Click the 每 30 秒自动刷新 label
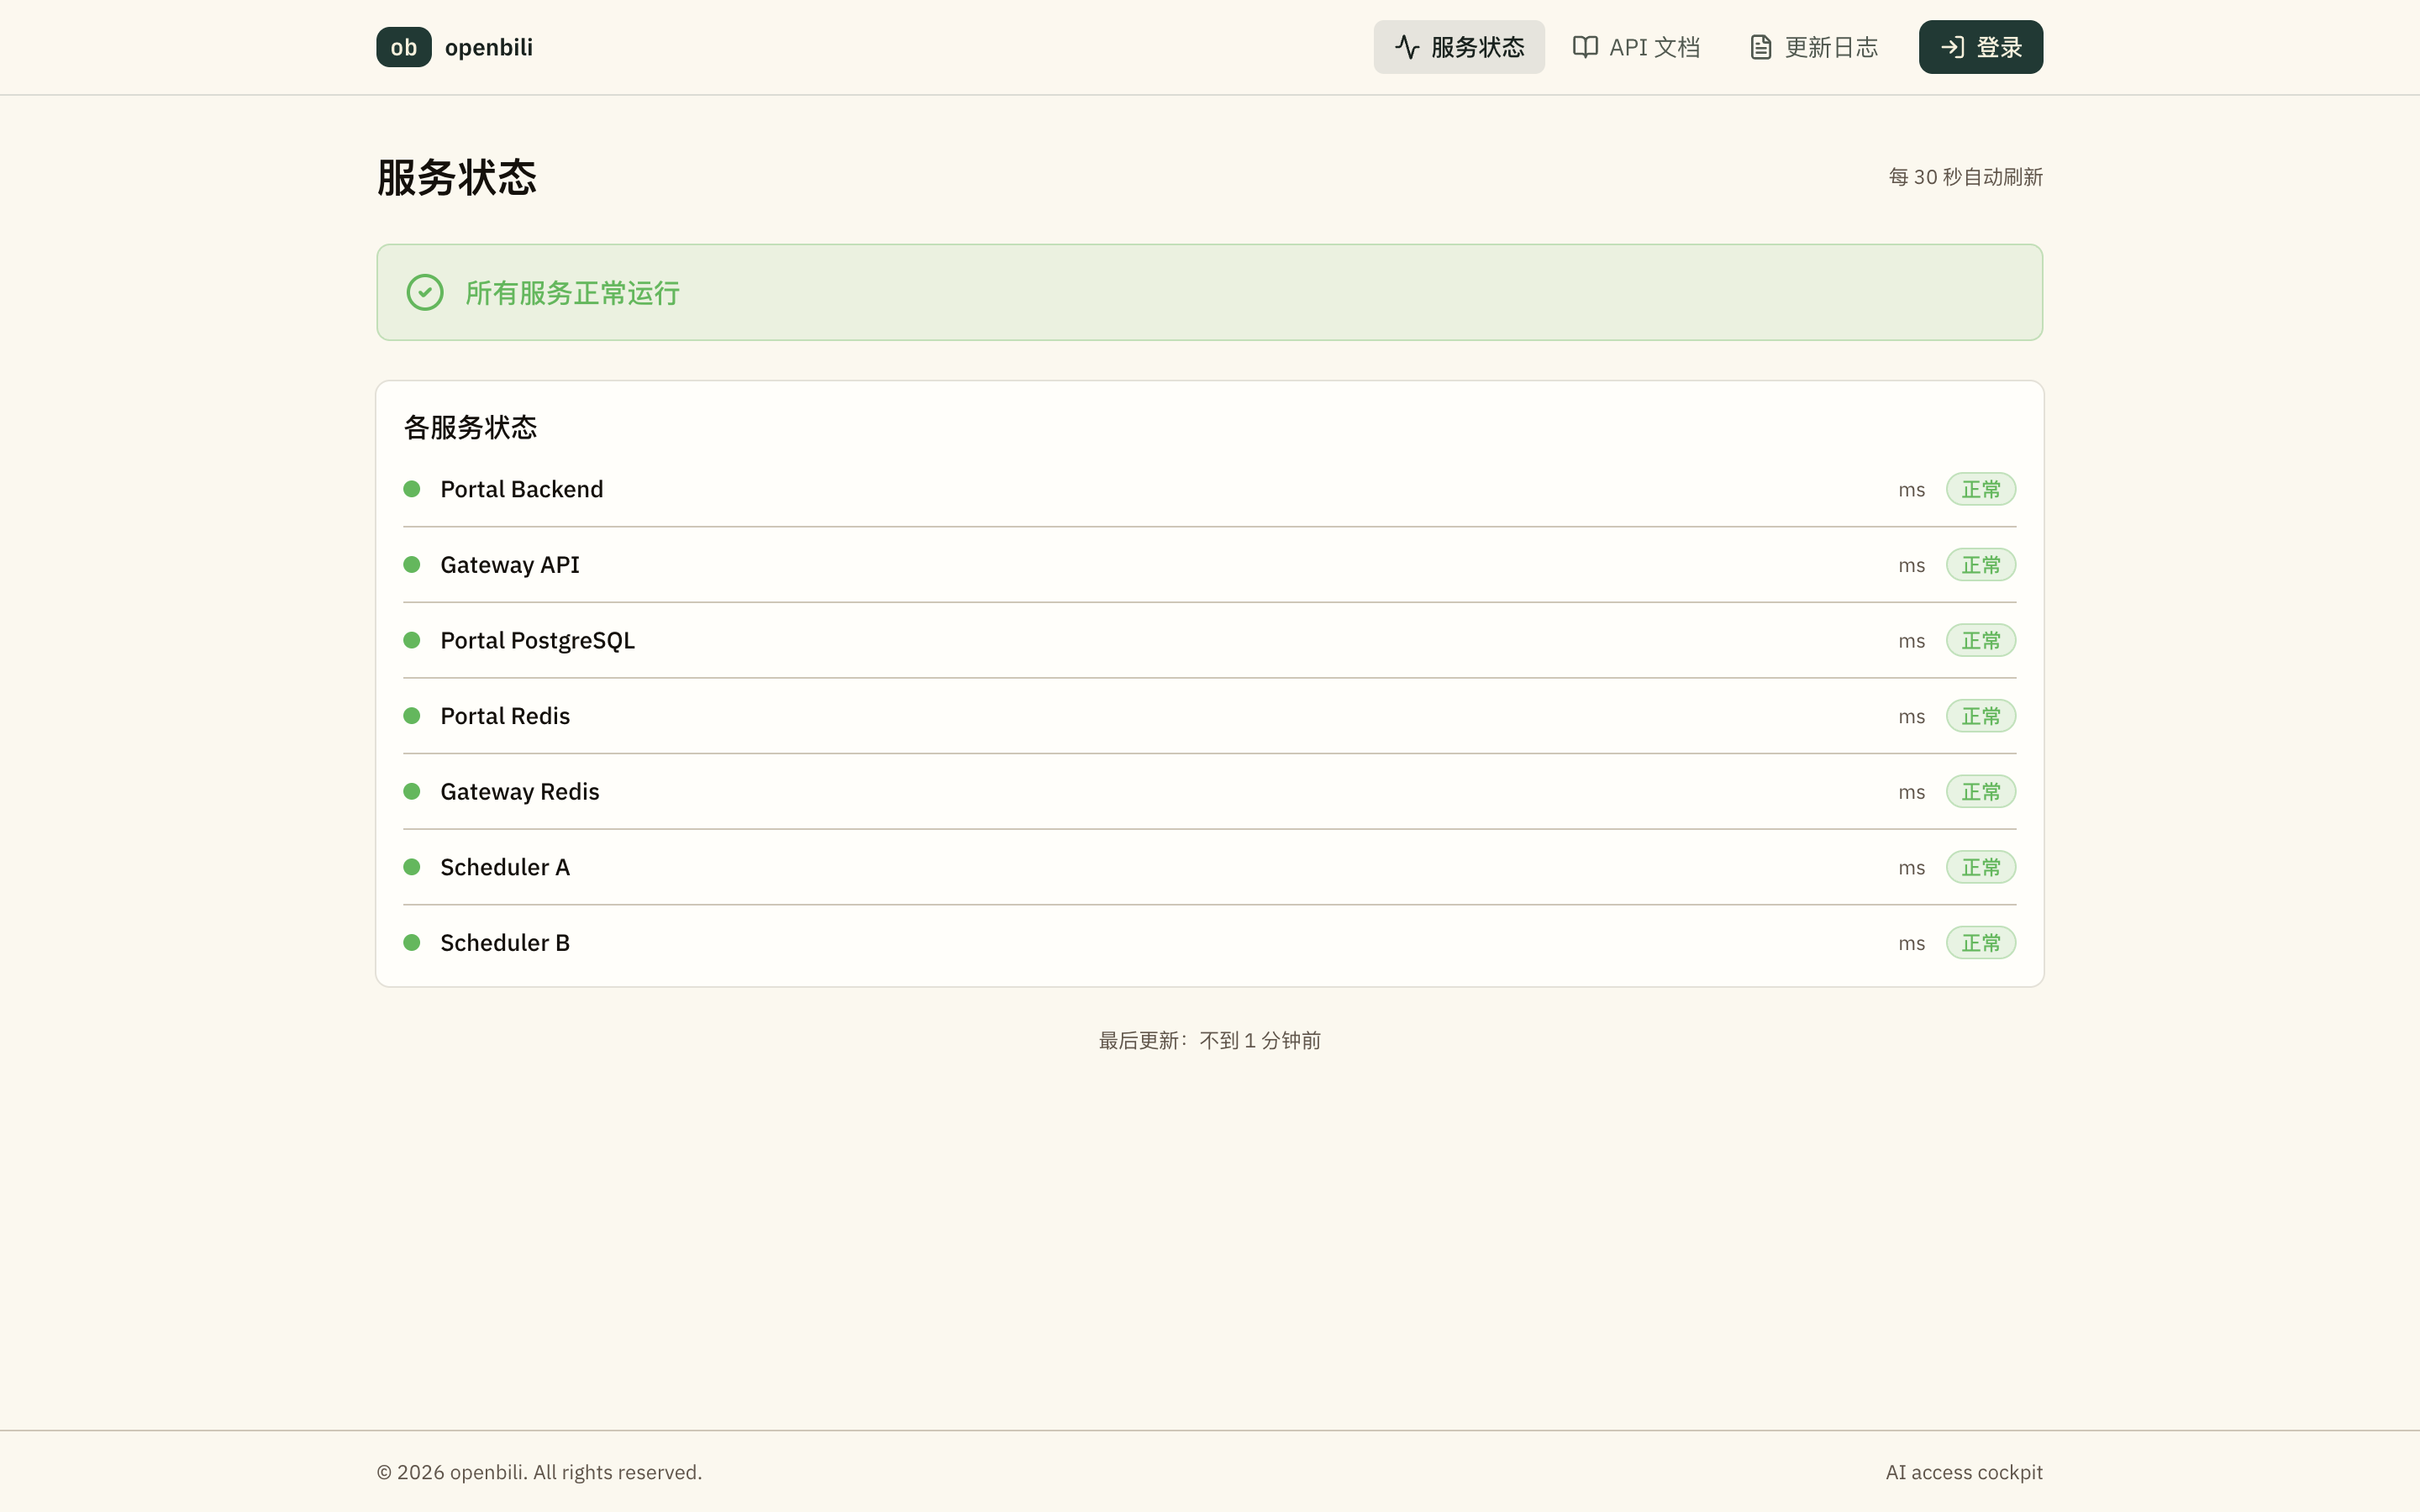 pos(1965,177)
